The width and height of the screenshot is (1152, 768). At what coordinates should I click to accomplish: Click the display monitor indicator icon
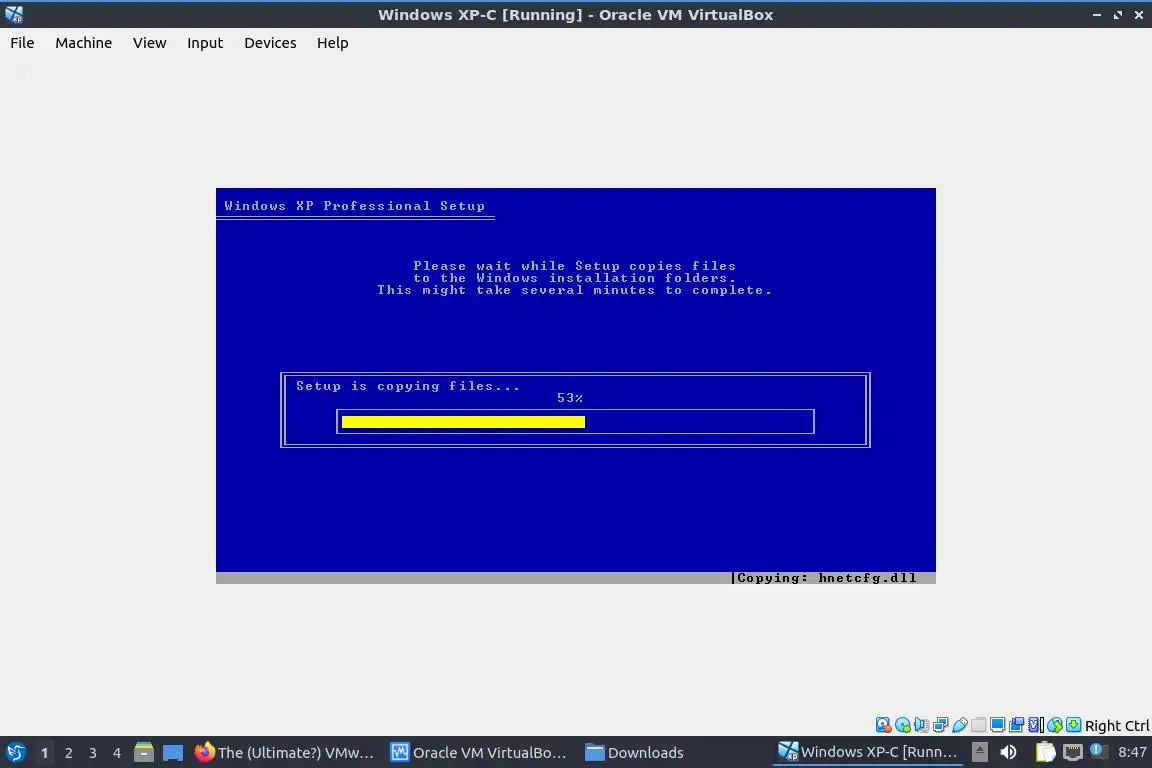[998, 725]
